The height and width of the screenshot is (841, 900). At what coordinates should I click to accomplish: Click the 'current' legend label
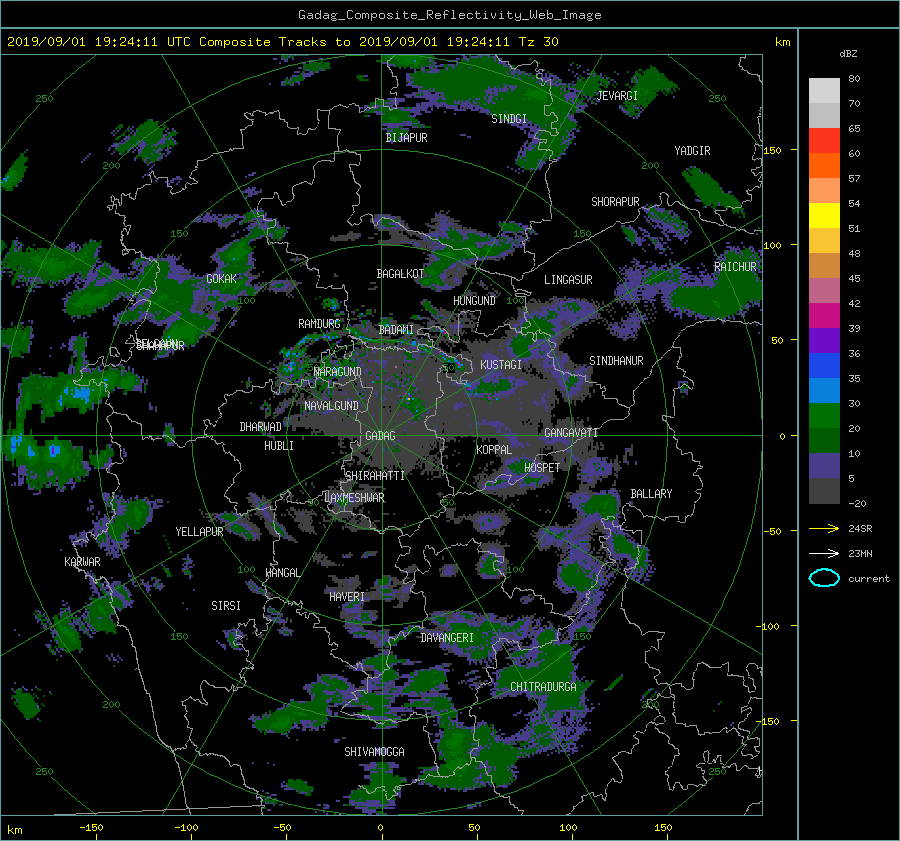pyautogui.click(x=869, y=579)
